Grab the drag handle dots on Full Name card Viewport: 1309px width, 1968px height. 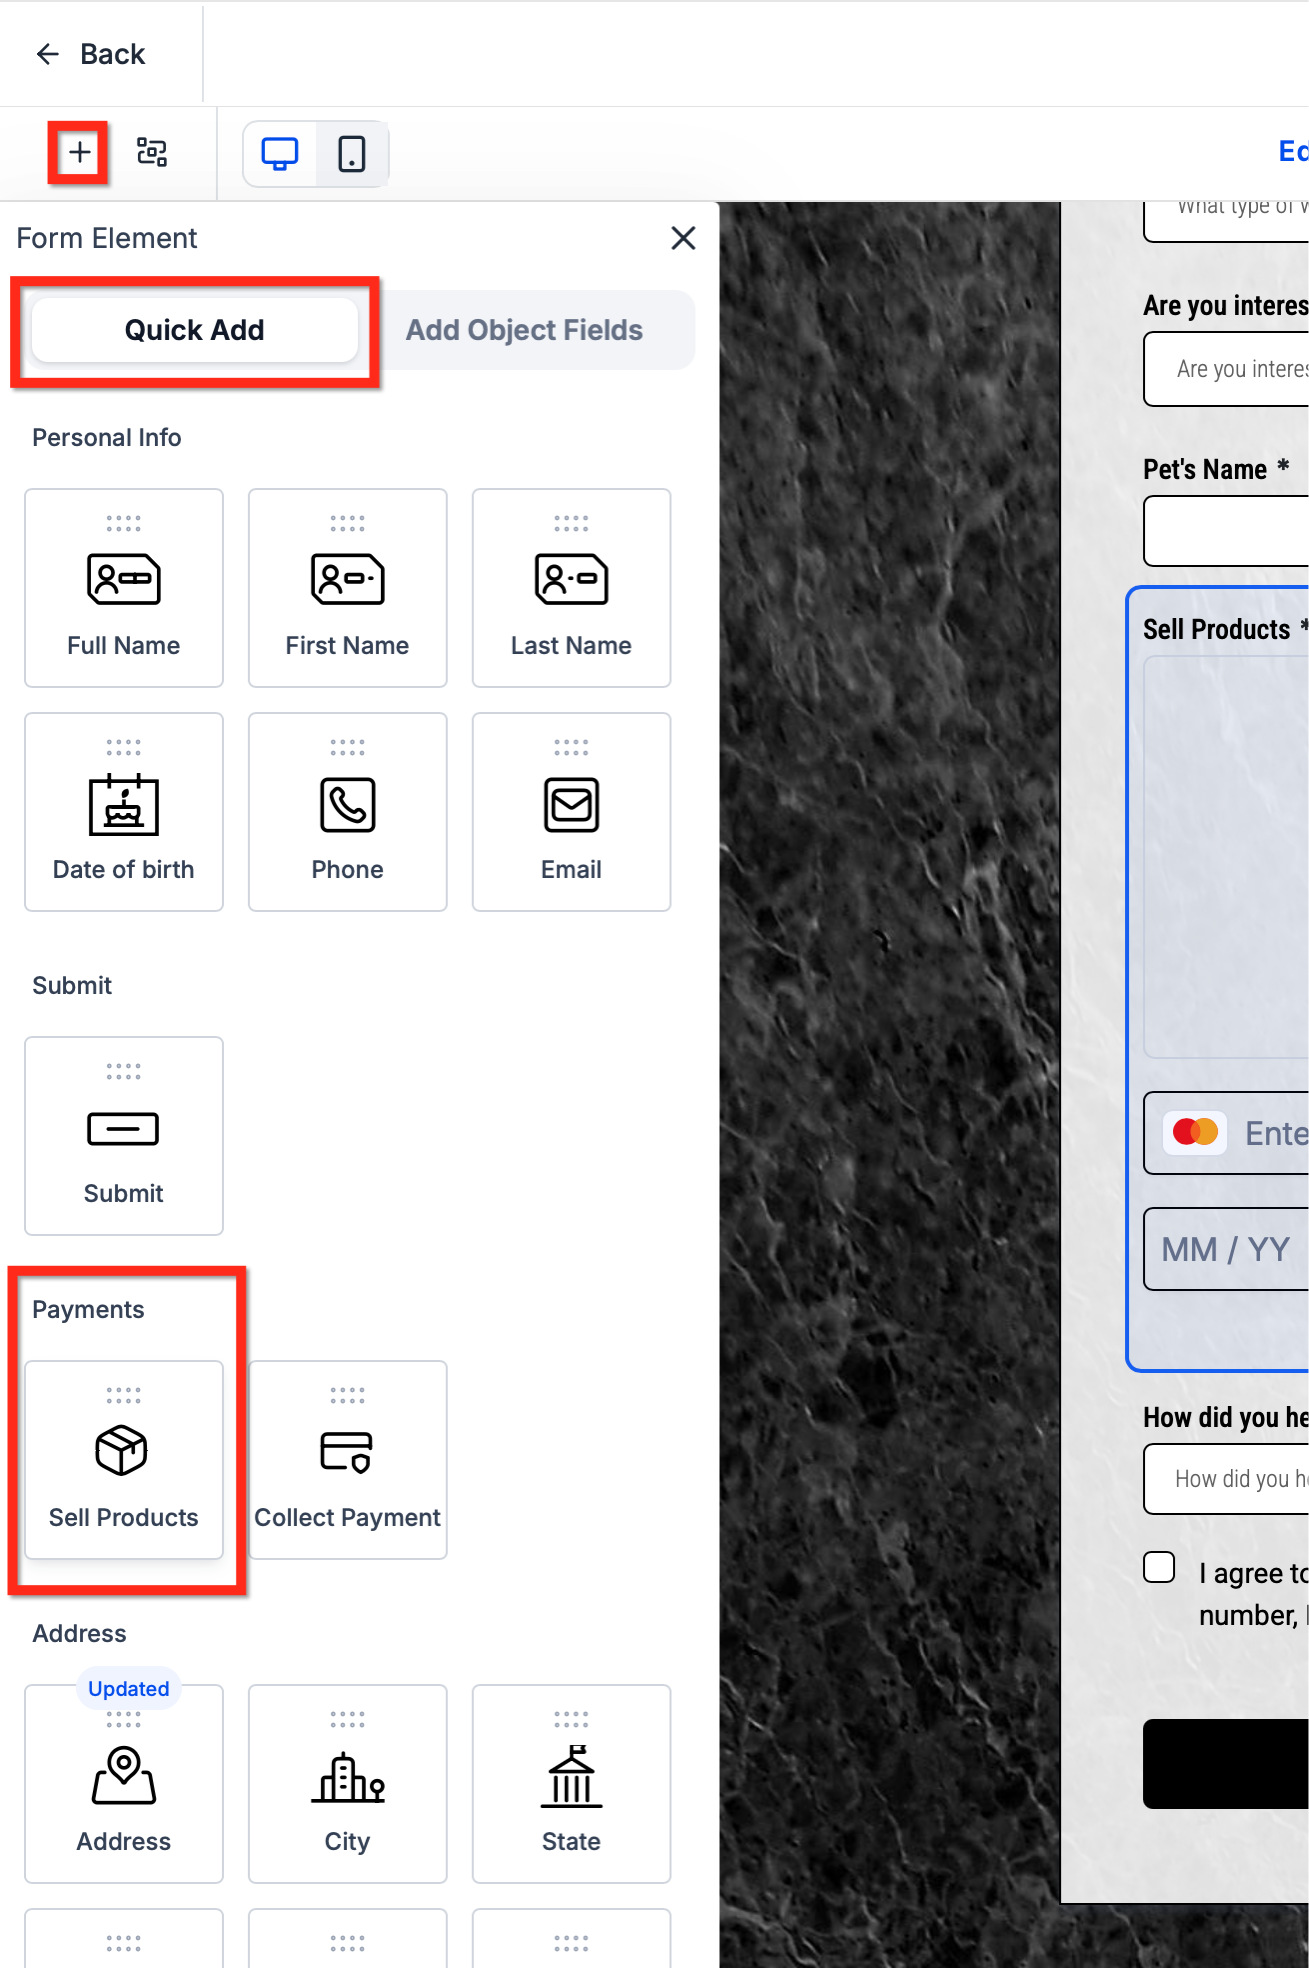click(124, 523)
